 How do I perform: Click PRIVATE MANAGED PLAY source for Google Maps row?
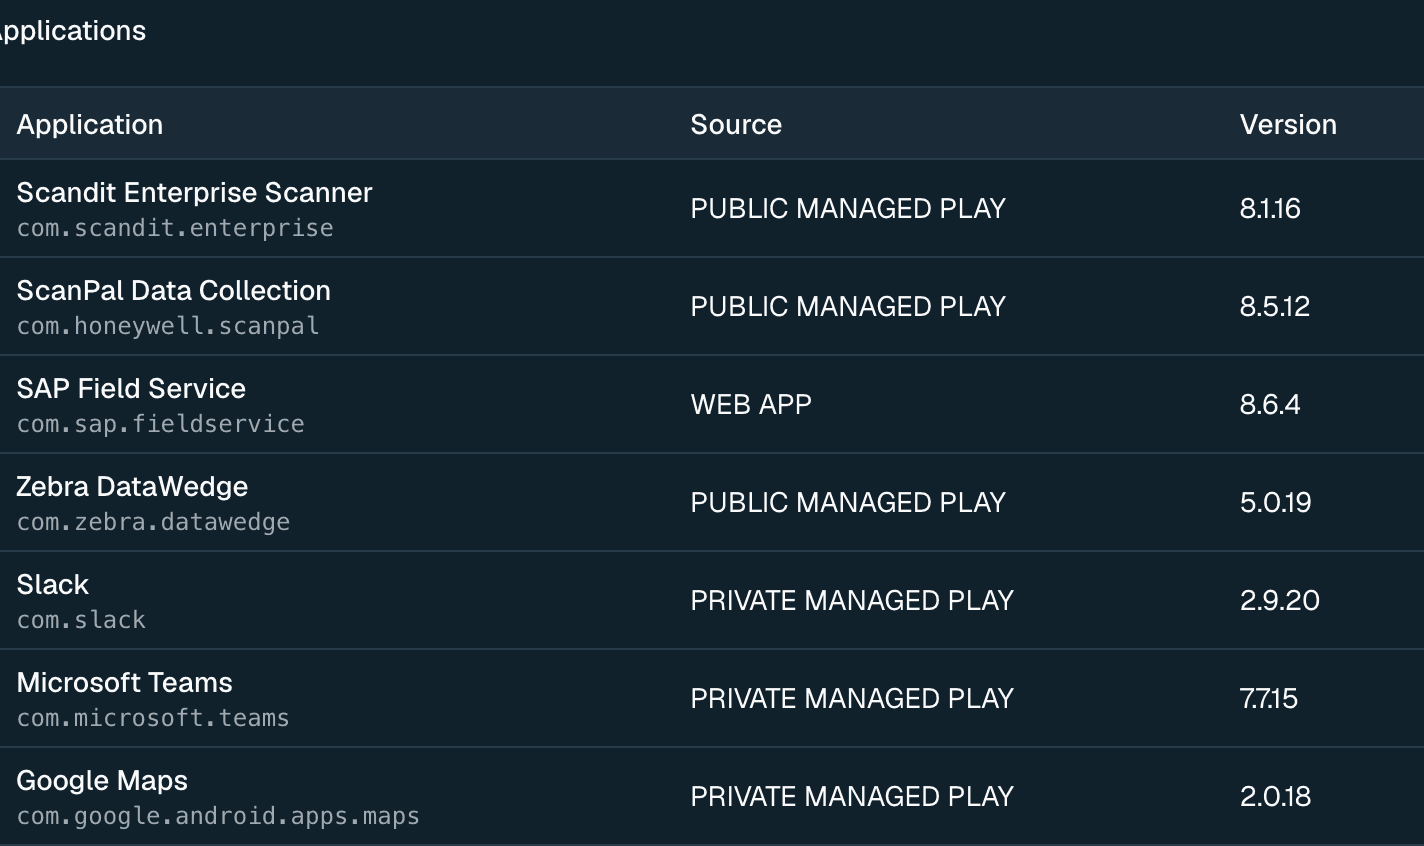click(x=852, y=796)
